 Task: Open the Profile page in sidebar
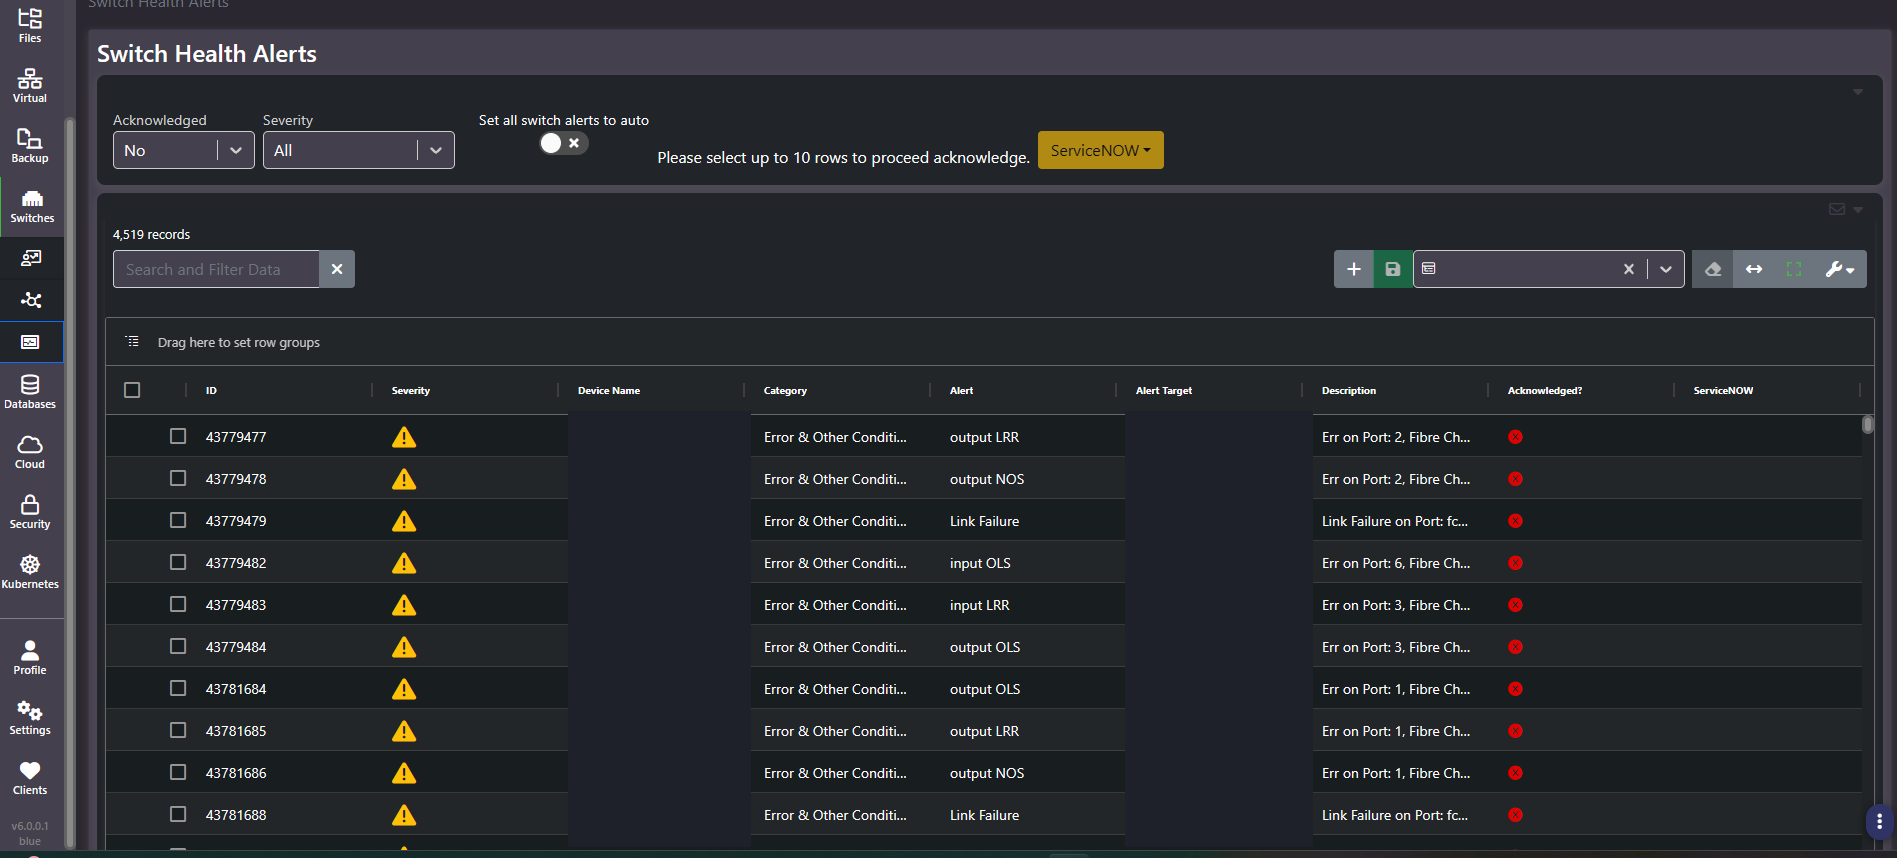coord(30,657)
